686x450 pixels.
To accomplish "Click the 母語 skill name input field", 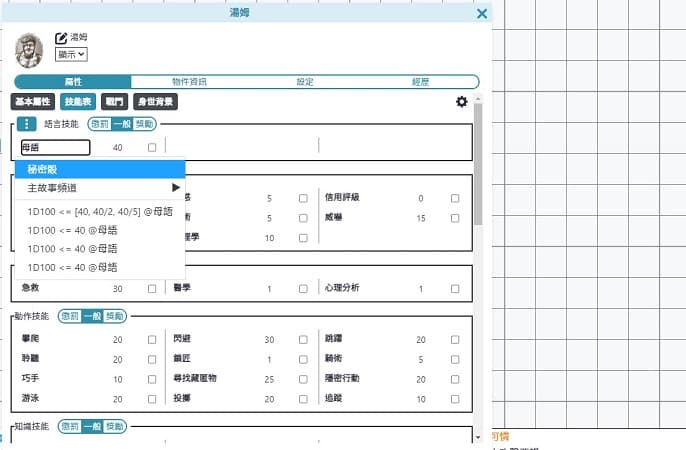I will (x=54, y=147).
